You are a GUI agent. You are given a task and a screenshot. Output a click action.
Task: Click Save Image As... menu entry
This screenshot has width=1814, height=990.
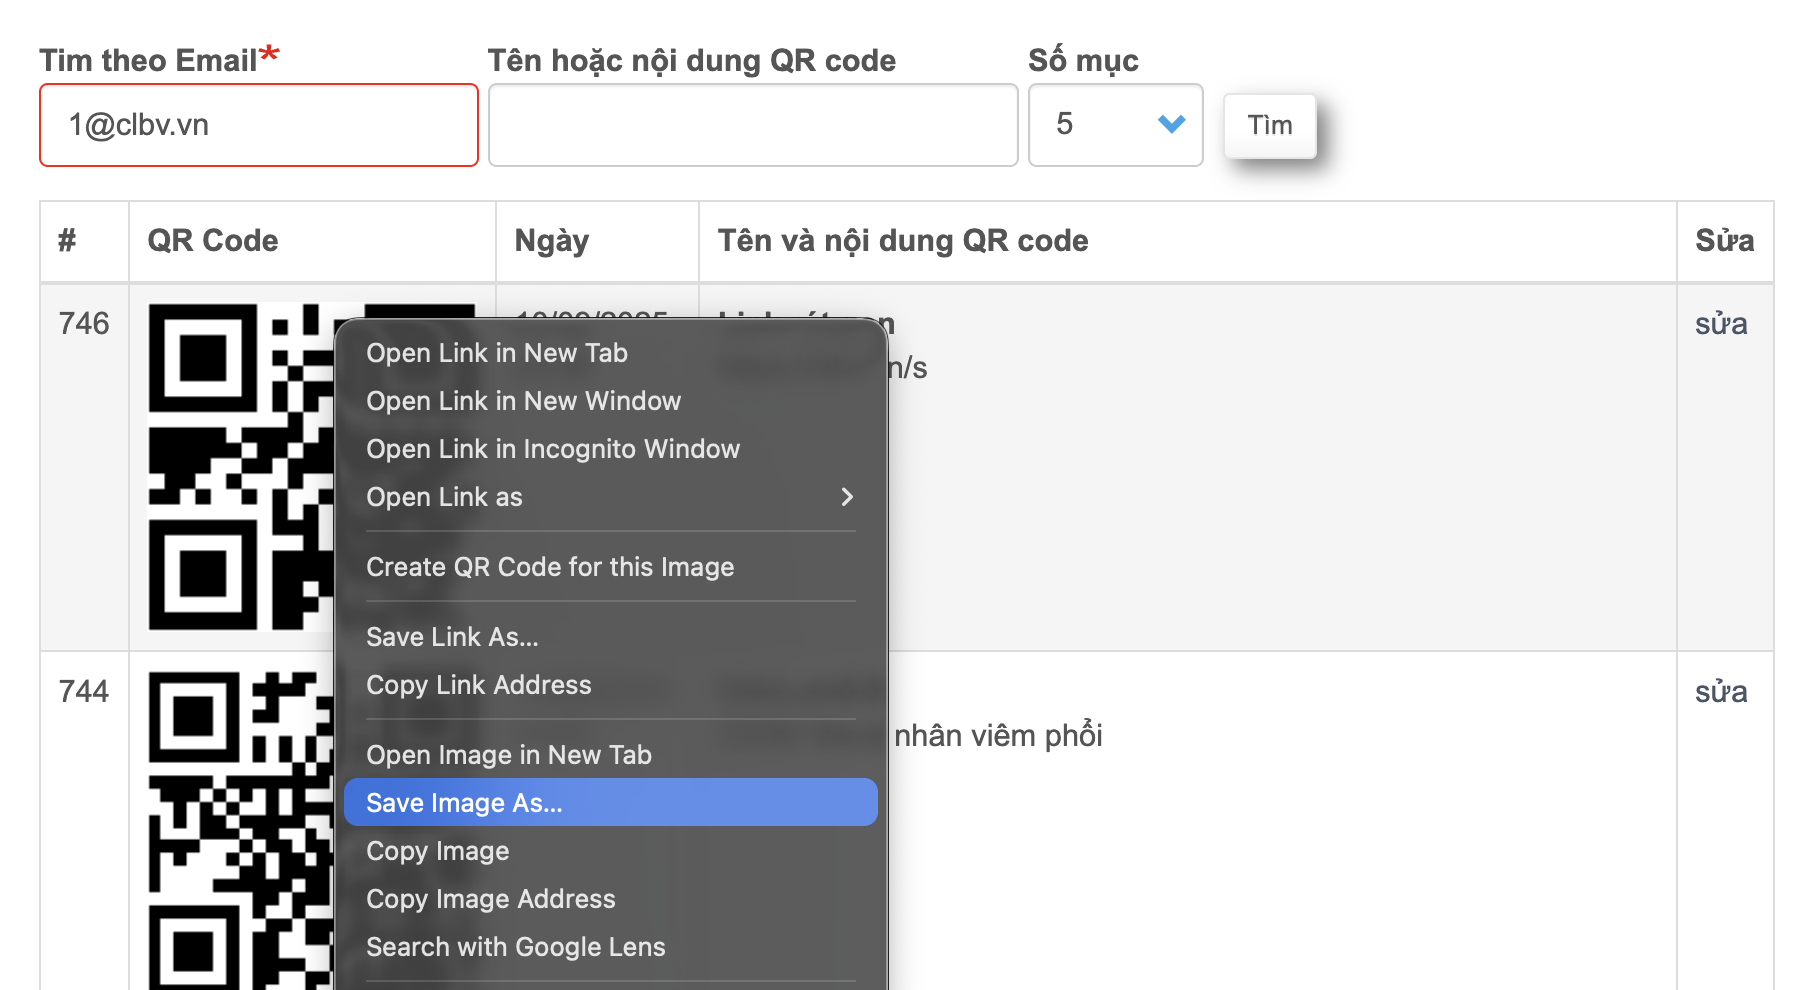click(464, 803)
